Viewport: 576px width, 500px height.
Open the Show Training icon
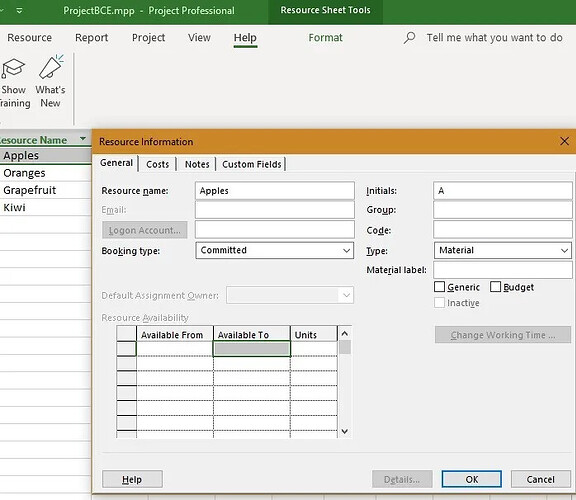click(x=13, y=68)
